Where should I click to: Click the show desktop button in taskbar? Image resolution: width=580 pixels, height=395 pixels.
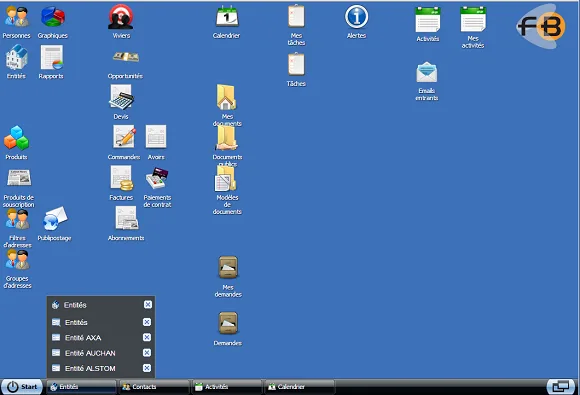[561, 387]
